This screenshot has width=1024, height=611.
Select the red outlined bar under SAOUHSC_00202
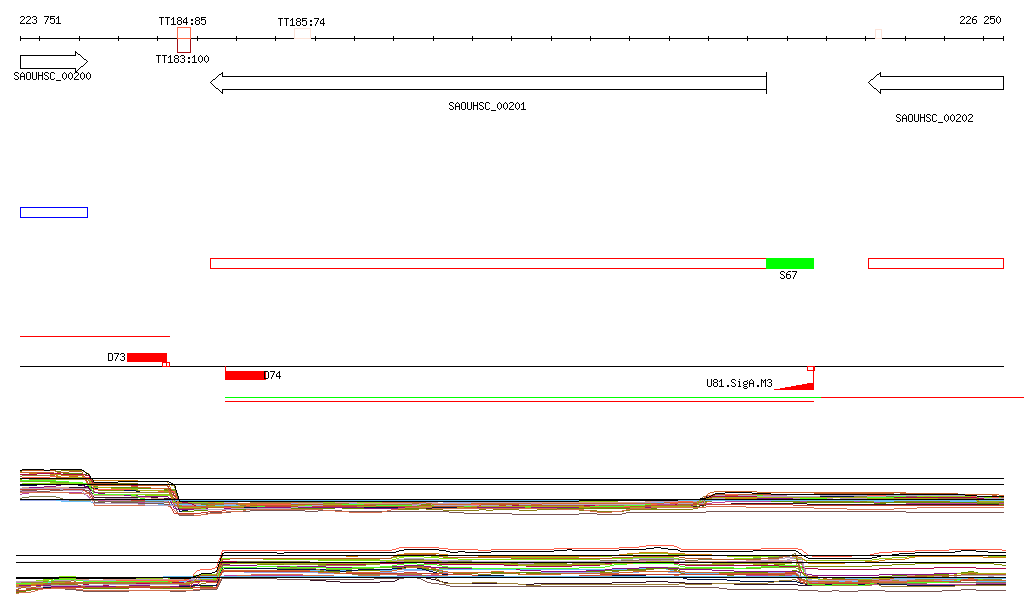coord(936,264)
